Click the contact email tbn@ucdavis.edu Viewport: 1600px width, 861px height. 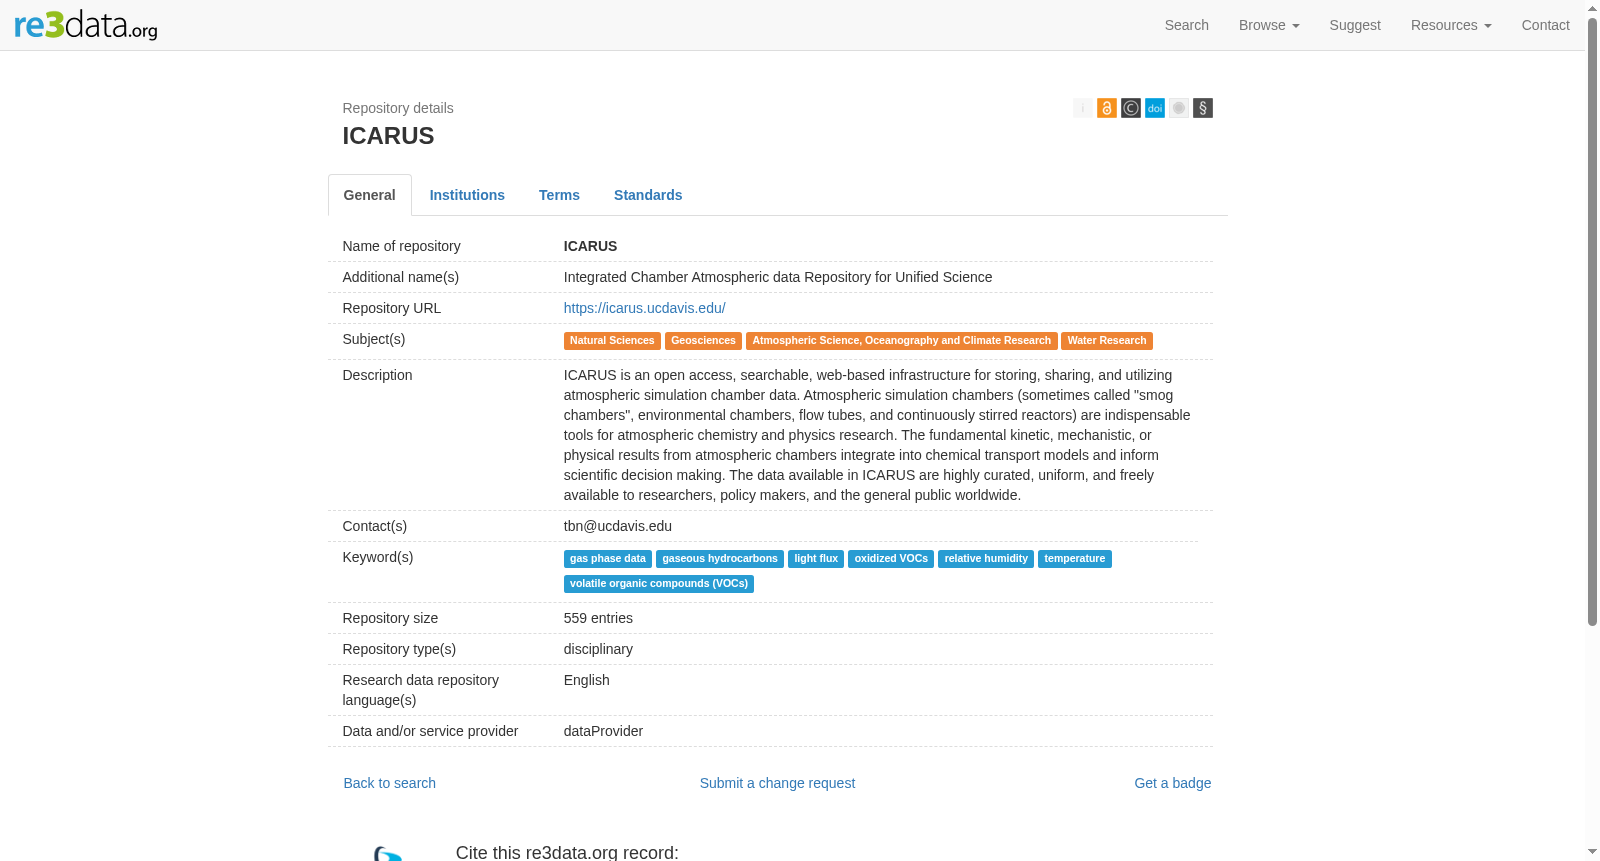tap(618, 526)
